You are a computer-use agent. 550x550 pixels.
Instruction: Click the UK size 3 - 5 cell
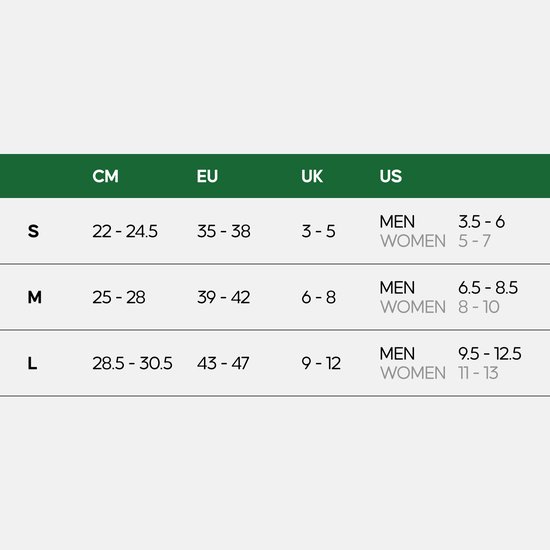[x=318, y=231]
